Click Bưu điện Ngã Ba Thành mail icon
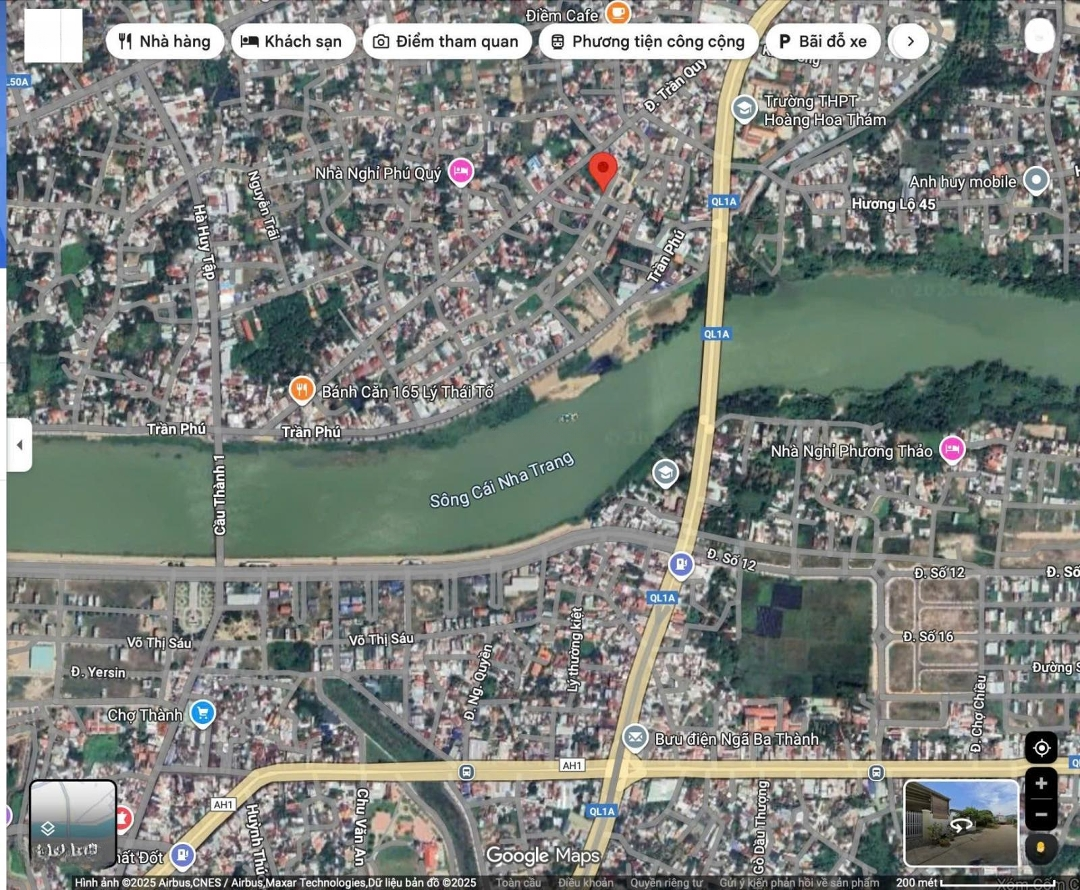1080x890 pixels. (x=634, y=739)
